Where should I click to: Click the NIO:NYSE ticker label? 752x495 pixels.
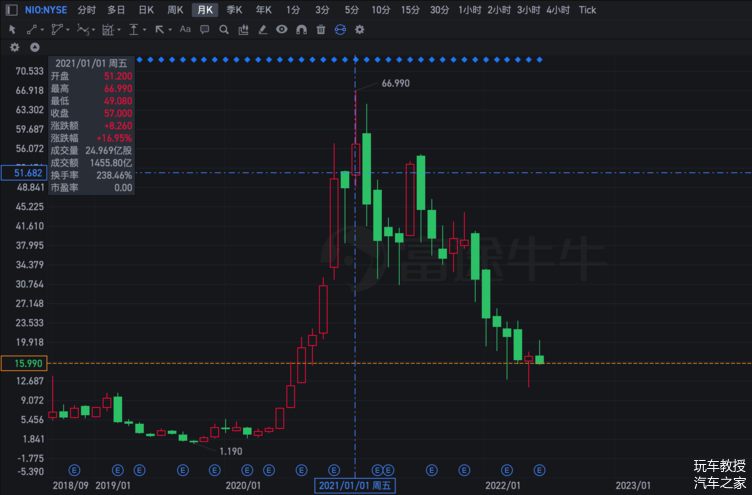click(x=46, y=10)
